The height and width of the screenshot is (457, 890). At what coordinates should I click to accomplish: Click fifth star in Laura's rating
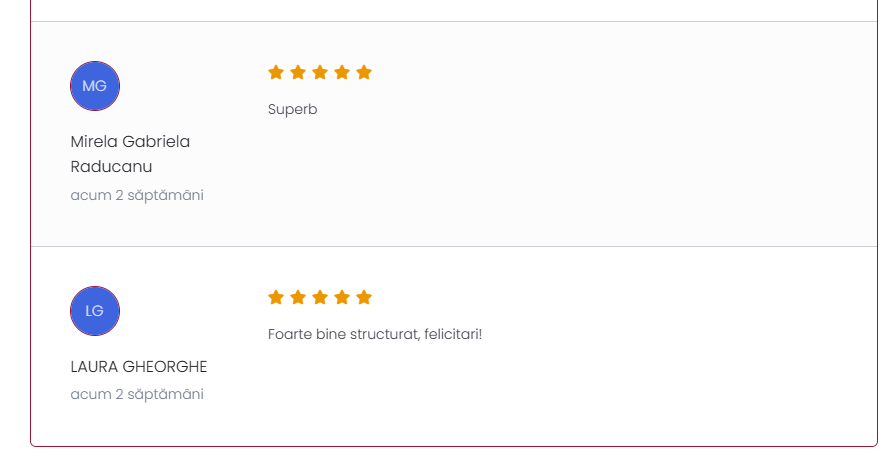click(x=364, y=297)
